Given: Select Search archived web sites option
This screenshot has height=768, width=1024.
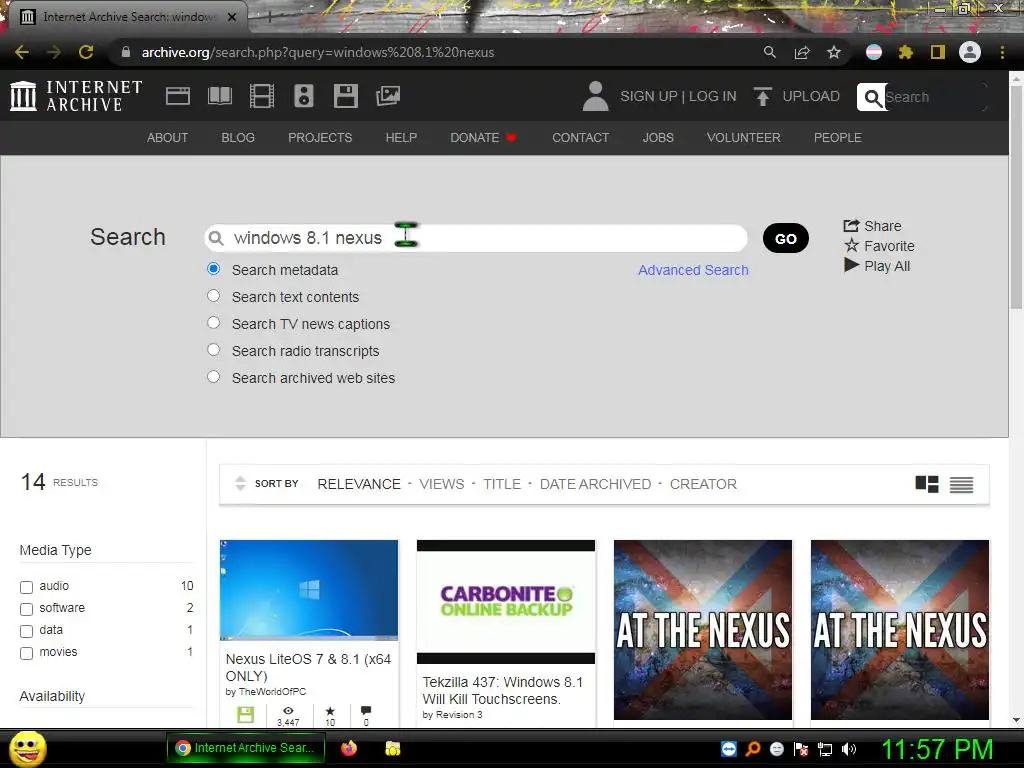Looking at the screenshot, I should click(214, 377).
